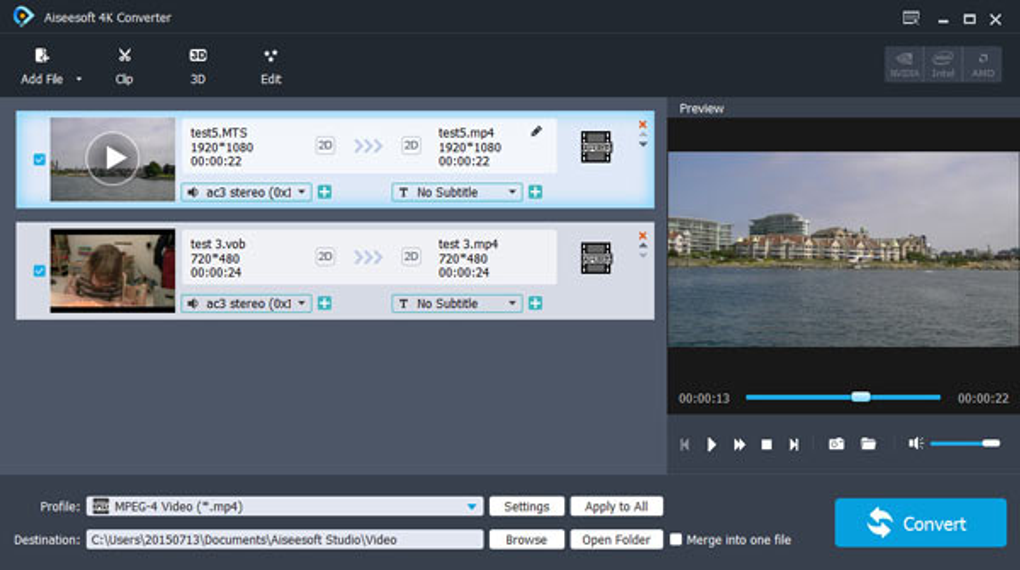This screenshot has width=1020, height=570.
Task: Click output 2D mode icon for test5.MTS
Action: tap(410, 145)
